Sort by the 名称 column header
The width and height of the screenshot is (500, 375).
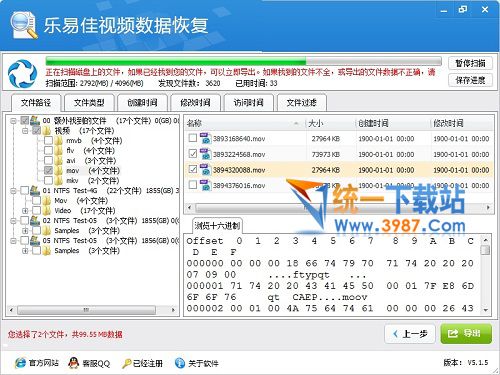(x=245, y=123)
